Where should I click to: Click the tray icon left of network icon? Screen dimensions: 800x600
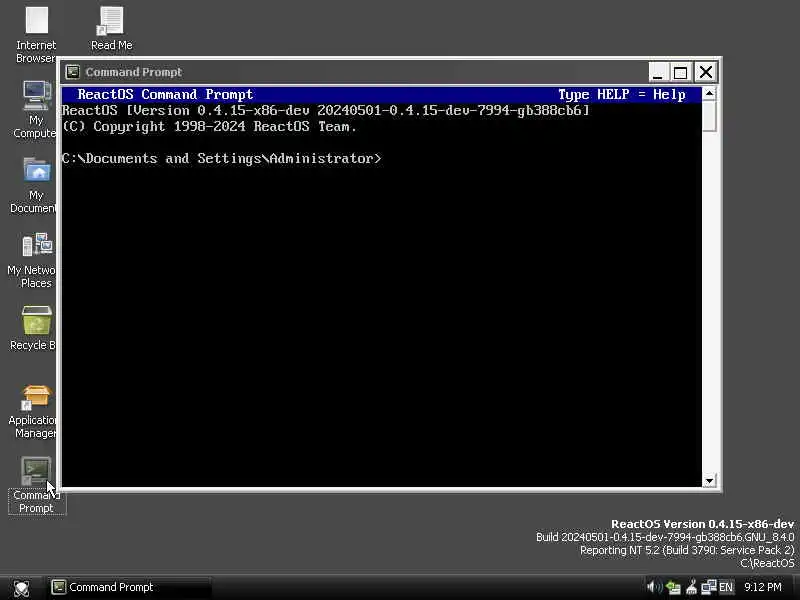pos(692,587)
